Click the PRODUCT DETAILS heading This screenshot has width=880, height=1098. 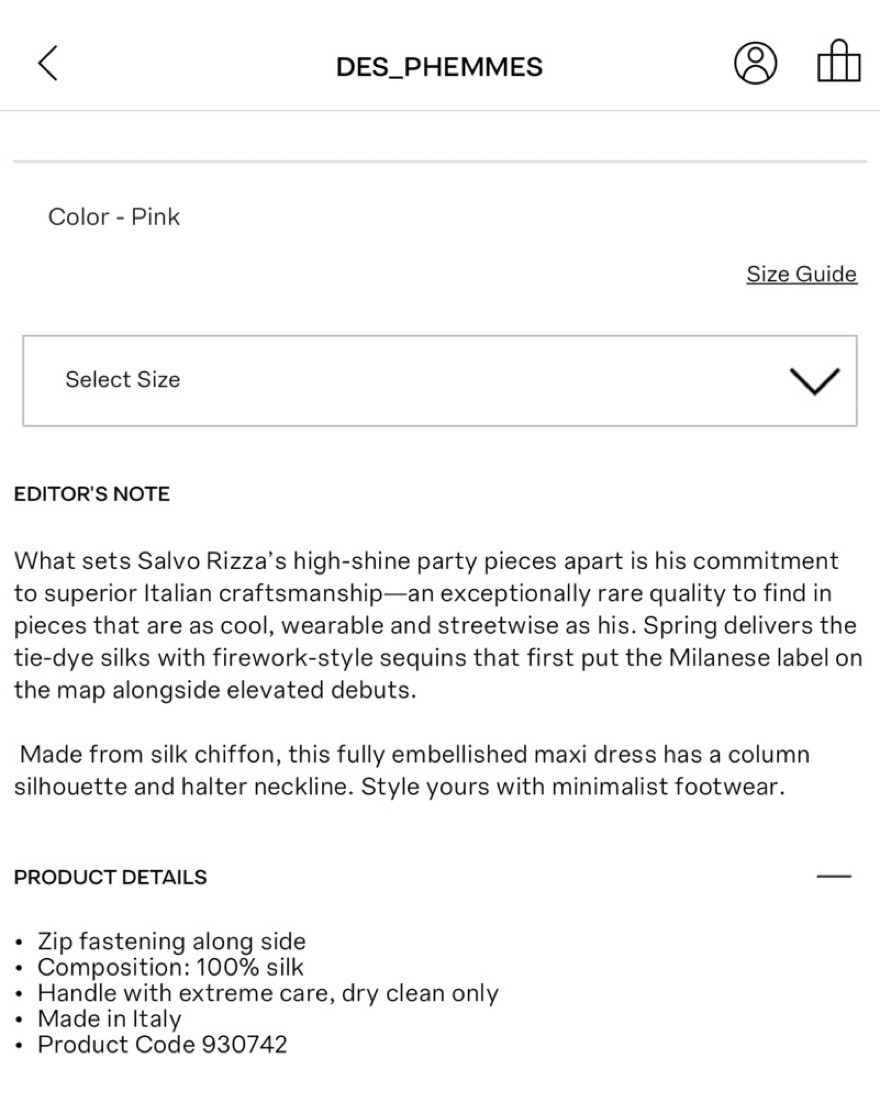click(111, 877)
